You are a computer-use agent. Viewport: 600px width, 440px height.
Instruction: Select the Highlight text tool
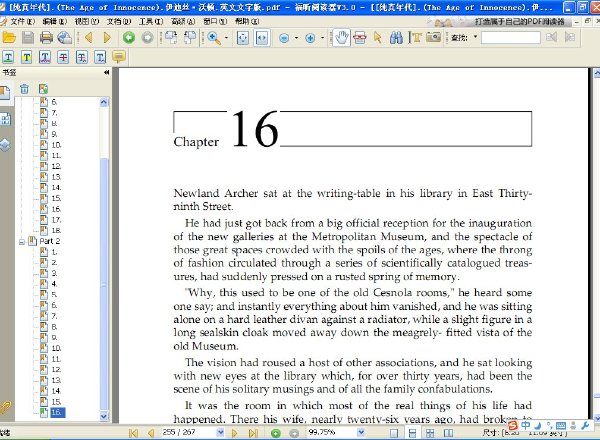[x=26, y=57]
